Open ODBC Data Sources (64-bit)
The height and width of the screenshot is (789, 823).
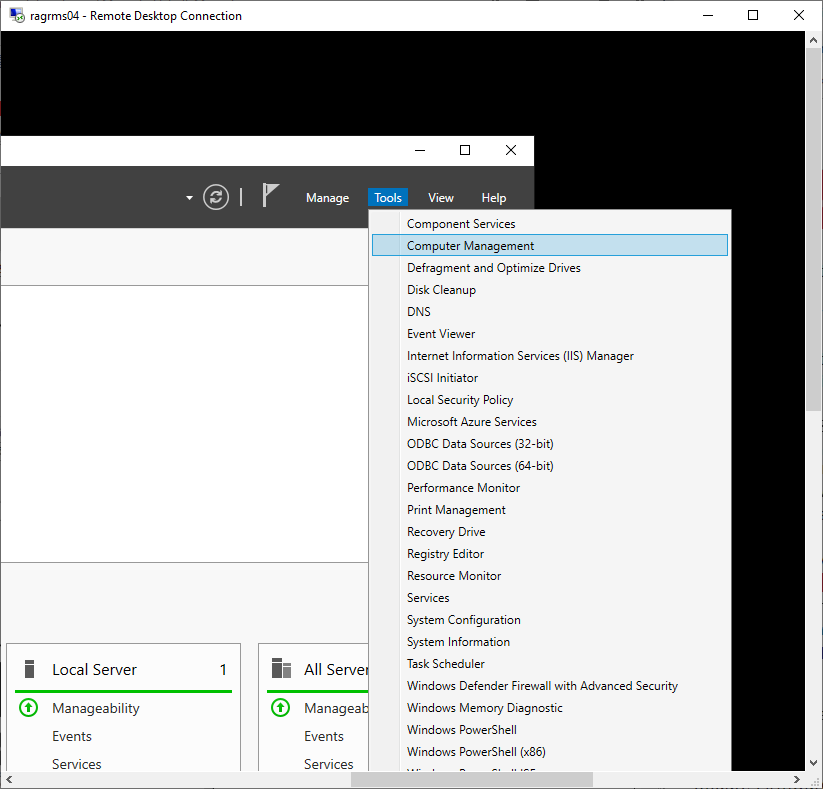[x=550, y=466]
